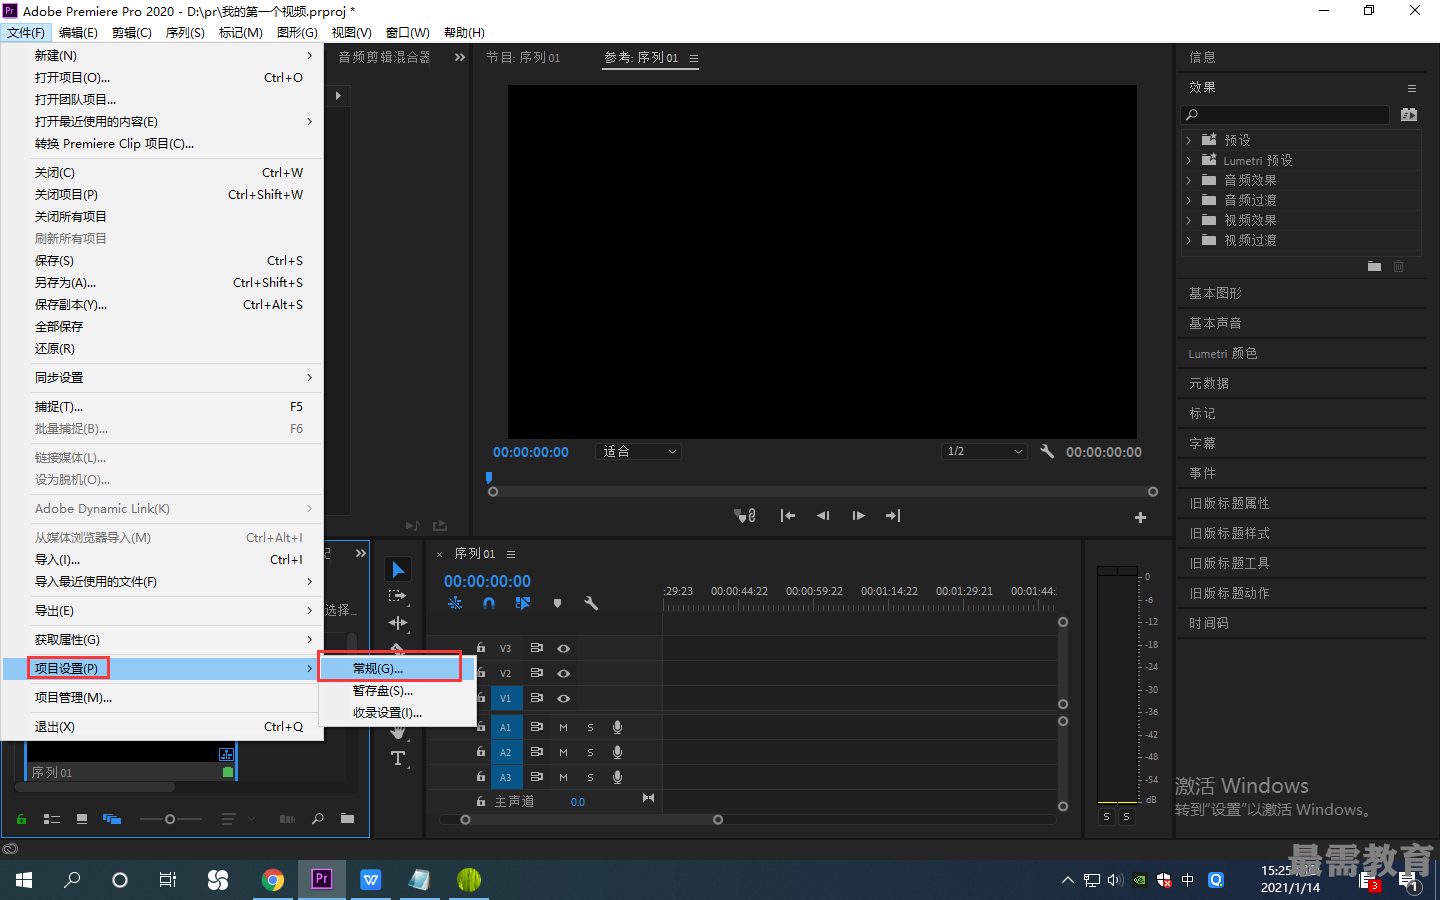Expand the 音频效果 folder
1440x900 pixels.
1188,180
